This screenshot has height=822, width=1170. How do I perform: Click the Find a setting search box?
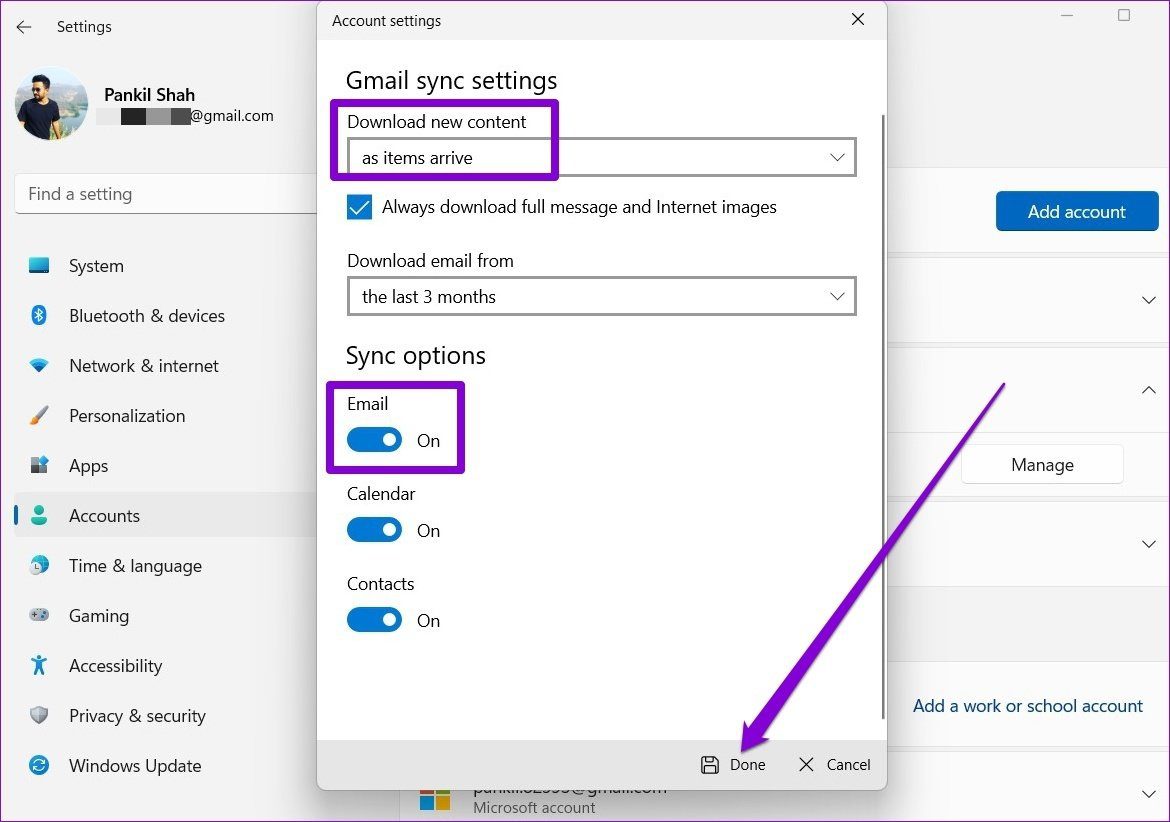coord(166,194)
